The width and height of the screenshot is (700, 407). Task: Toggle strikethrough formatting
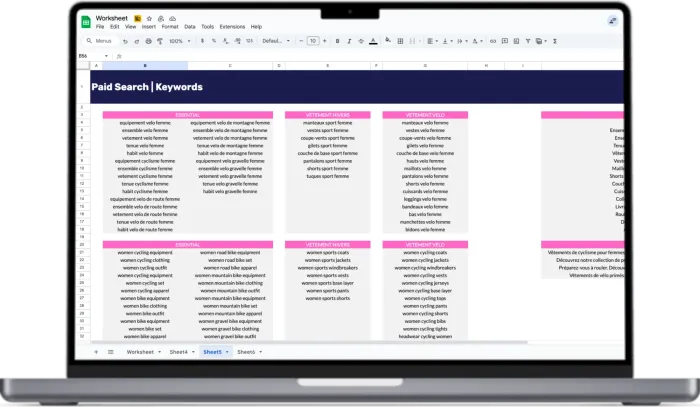tap(361, 41)
